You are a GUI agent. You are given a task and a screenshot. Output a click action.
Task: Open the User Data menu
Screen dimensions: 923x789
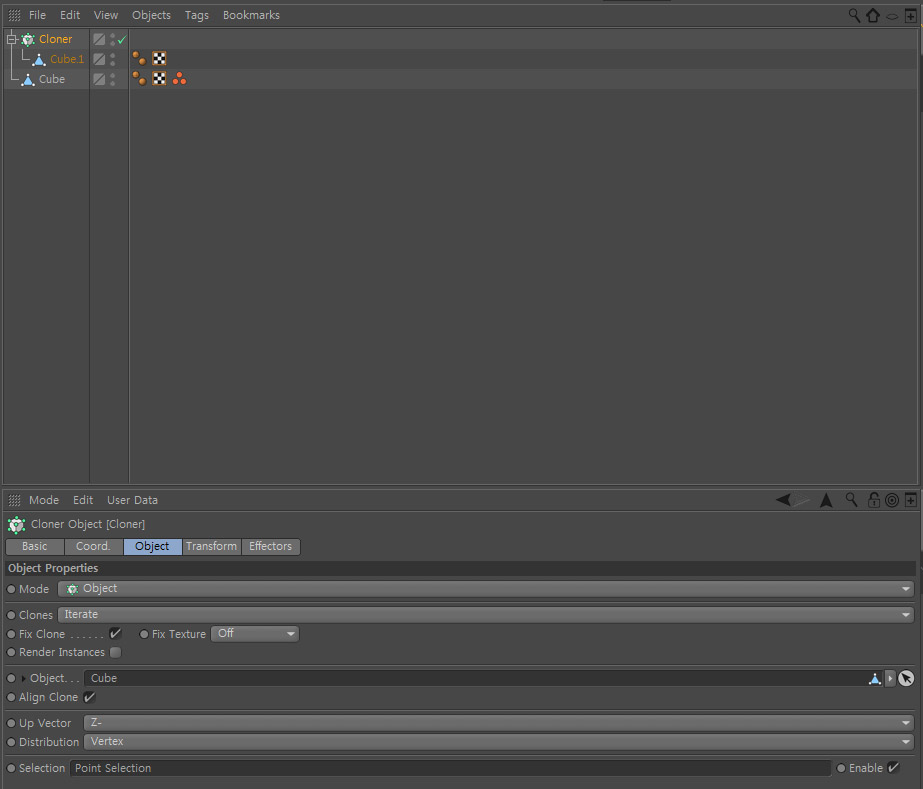tap(132, 500)
